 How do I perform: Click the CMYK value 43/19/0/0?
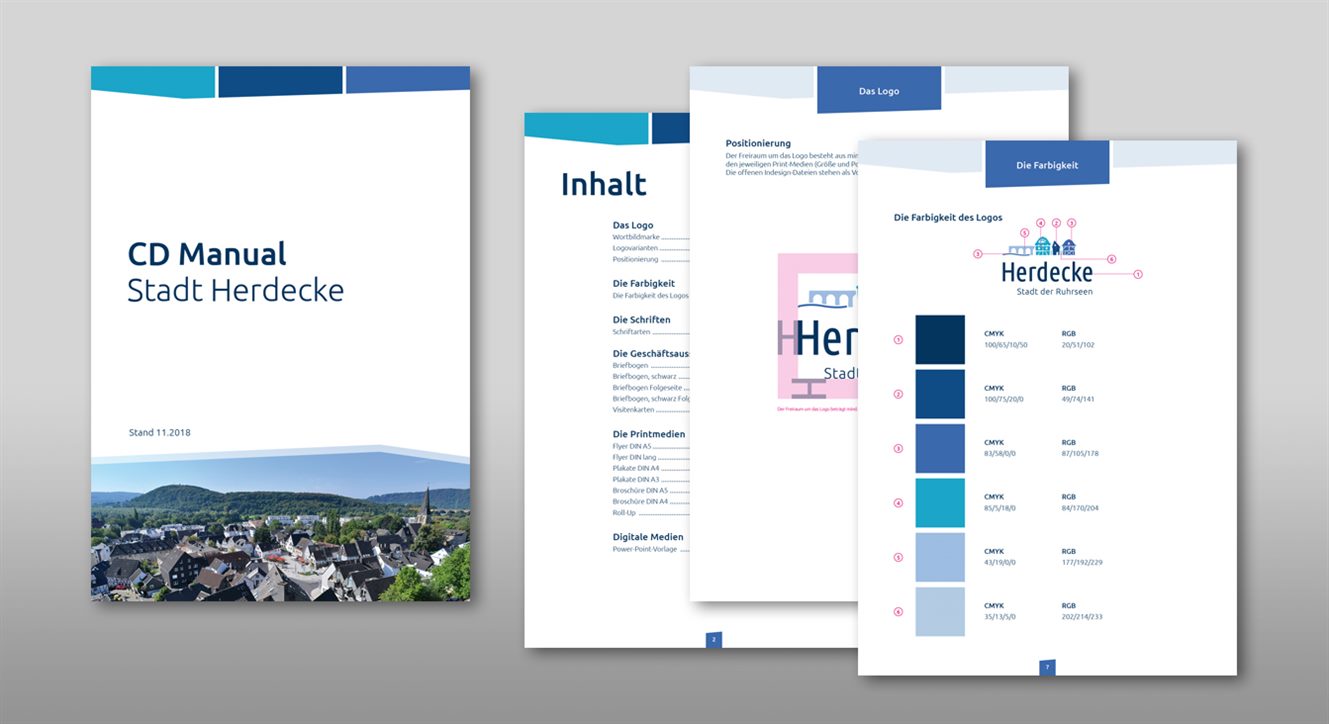click(x=1002, y=562)
